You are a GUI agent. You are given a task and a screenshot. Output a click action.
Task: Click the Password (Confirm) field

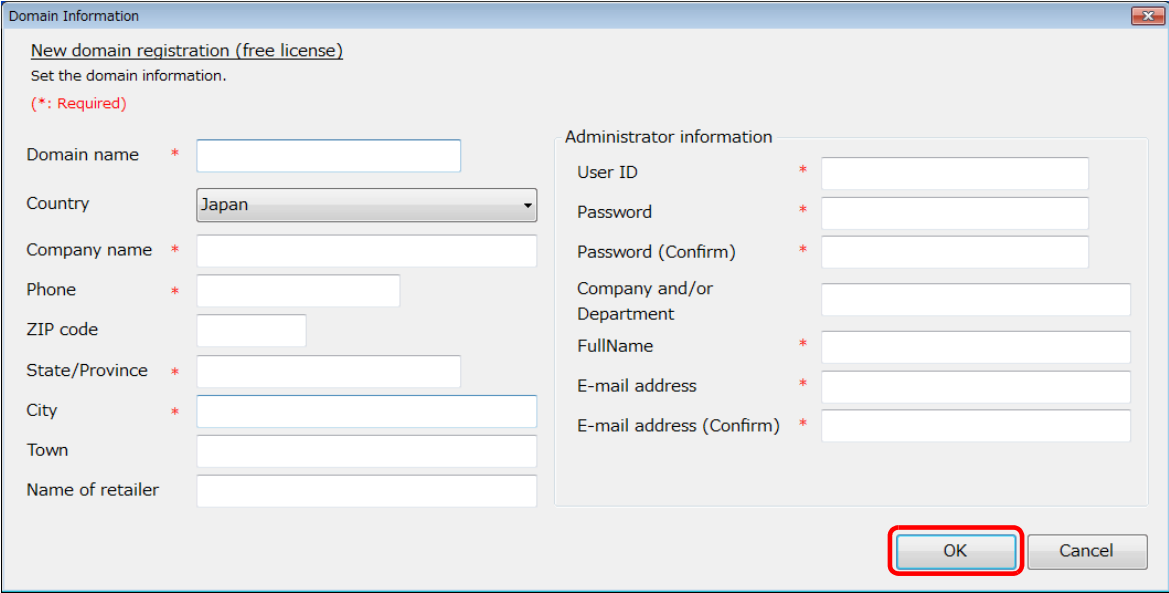[x=954, y=252]
